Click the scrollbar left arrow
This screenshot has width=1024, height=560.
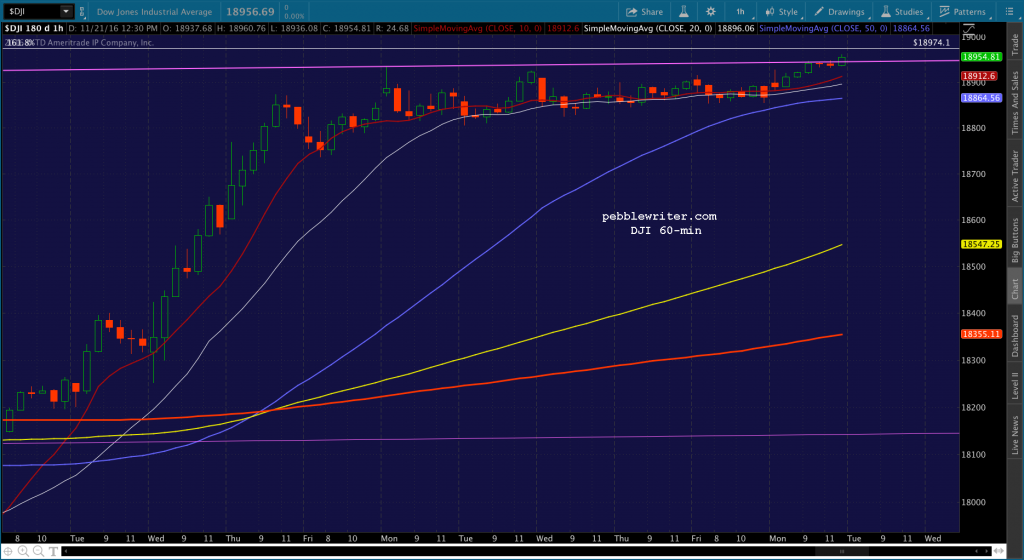click(x=65, y=552)
